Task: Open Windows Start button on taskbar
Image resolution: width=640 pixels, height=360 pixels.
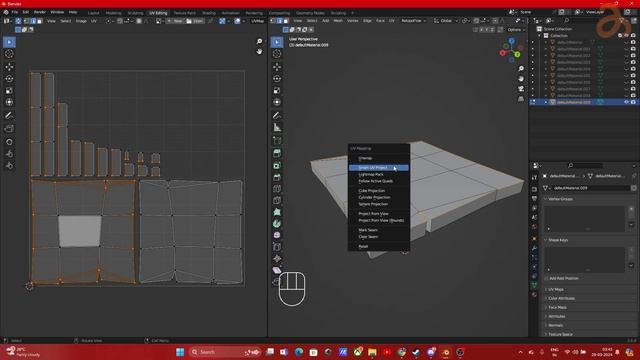Action: (x=180, y=352)
